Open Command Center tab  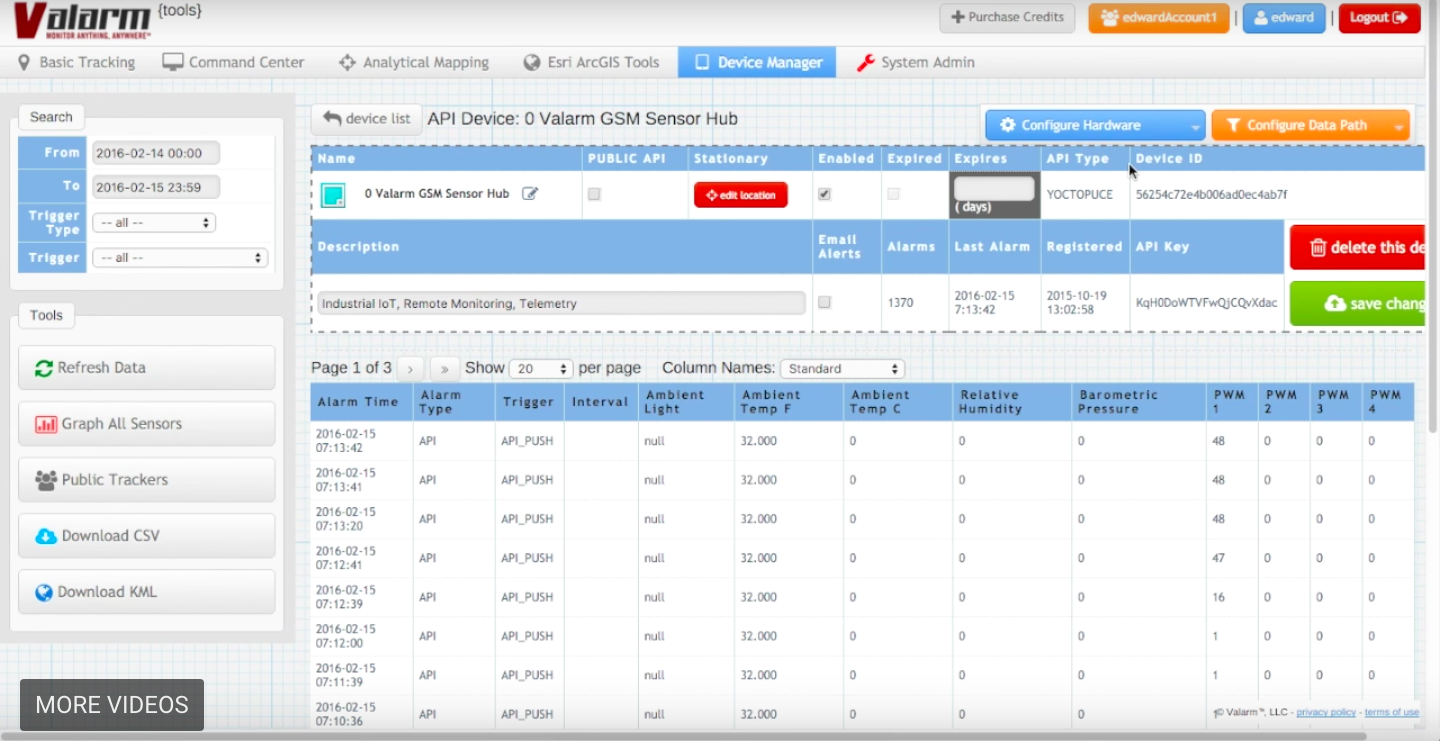233,62
